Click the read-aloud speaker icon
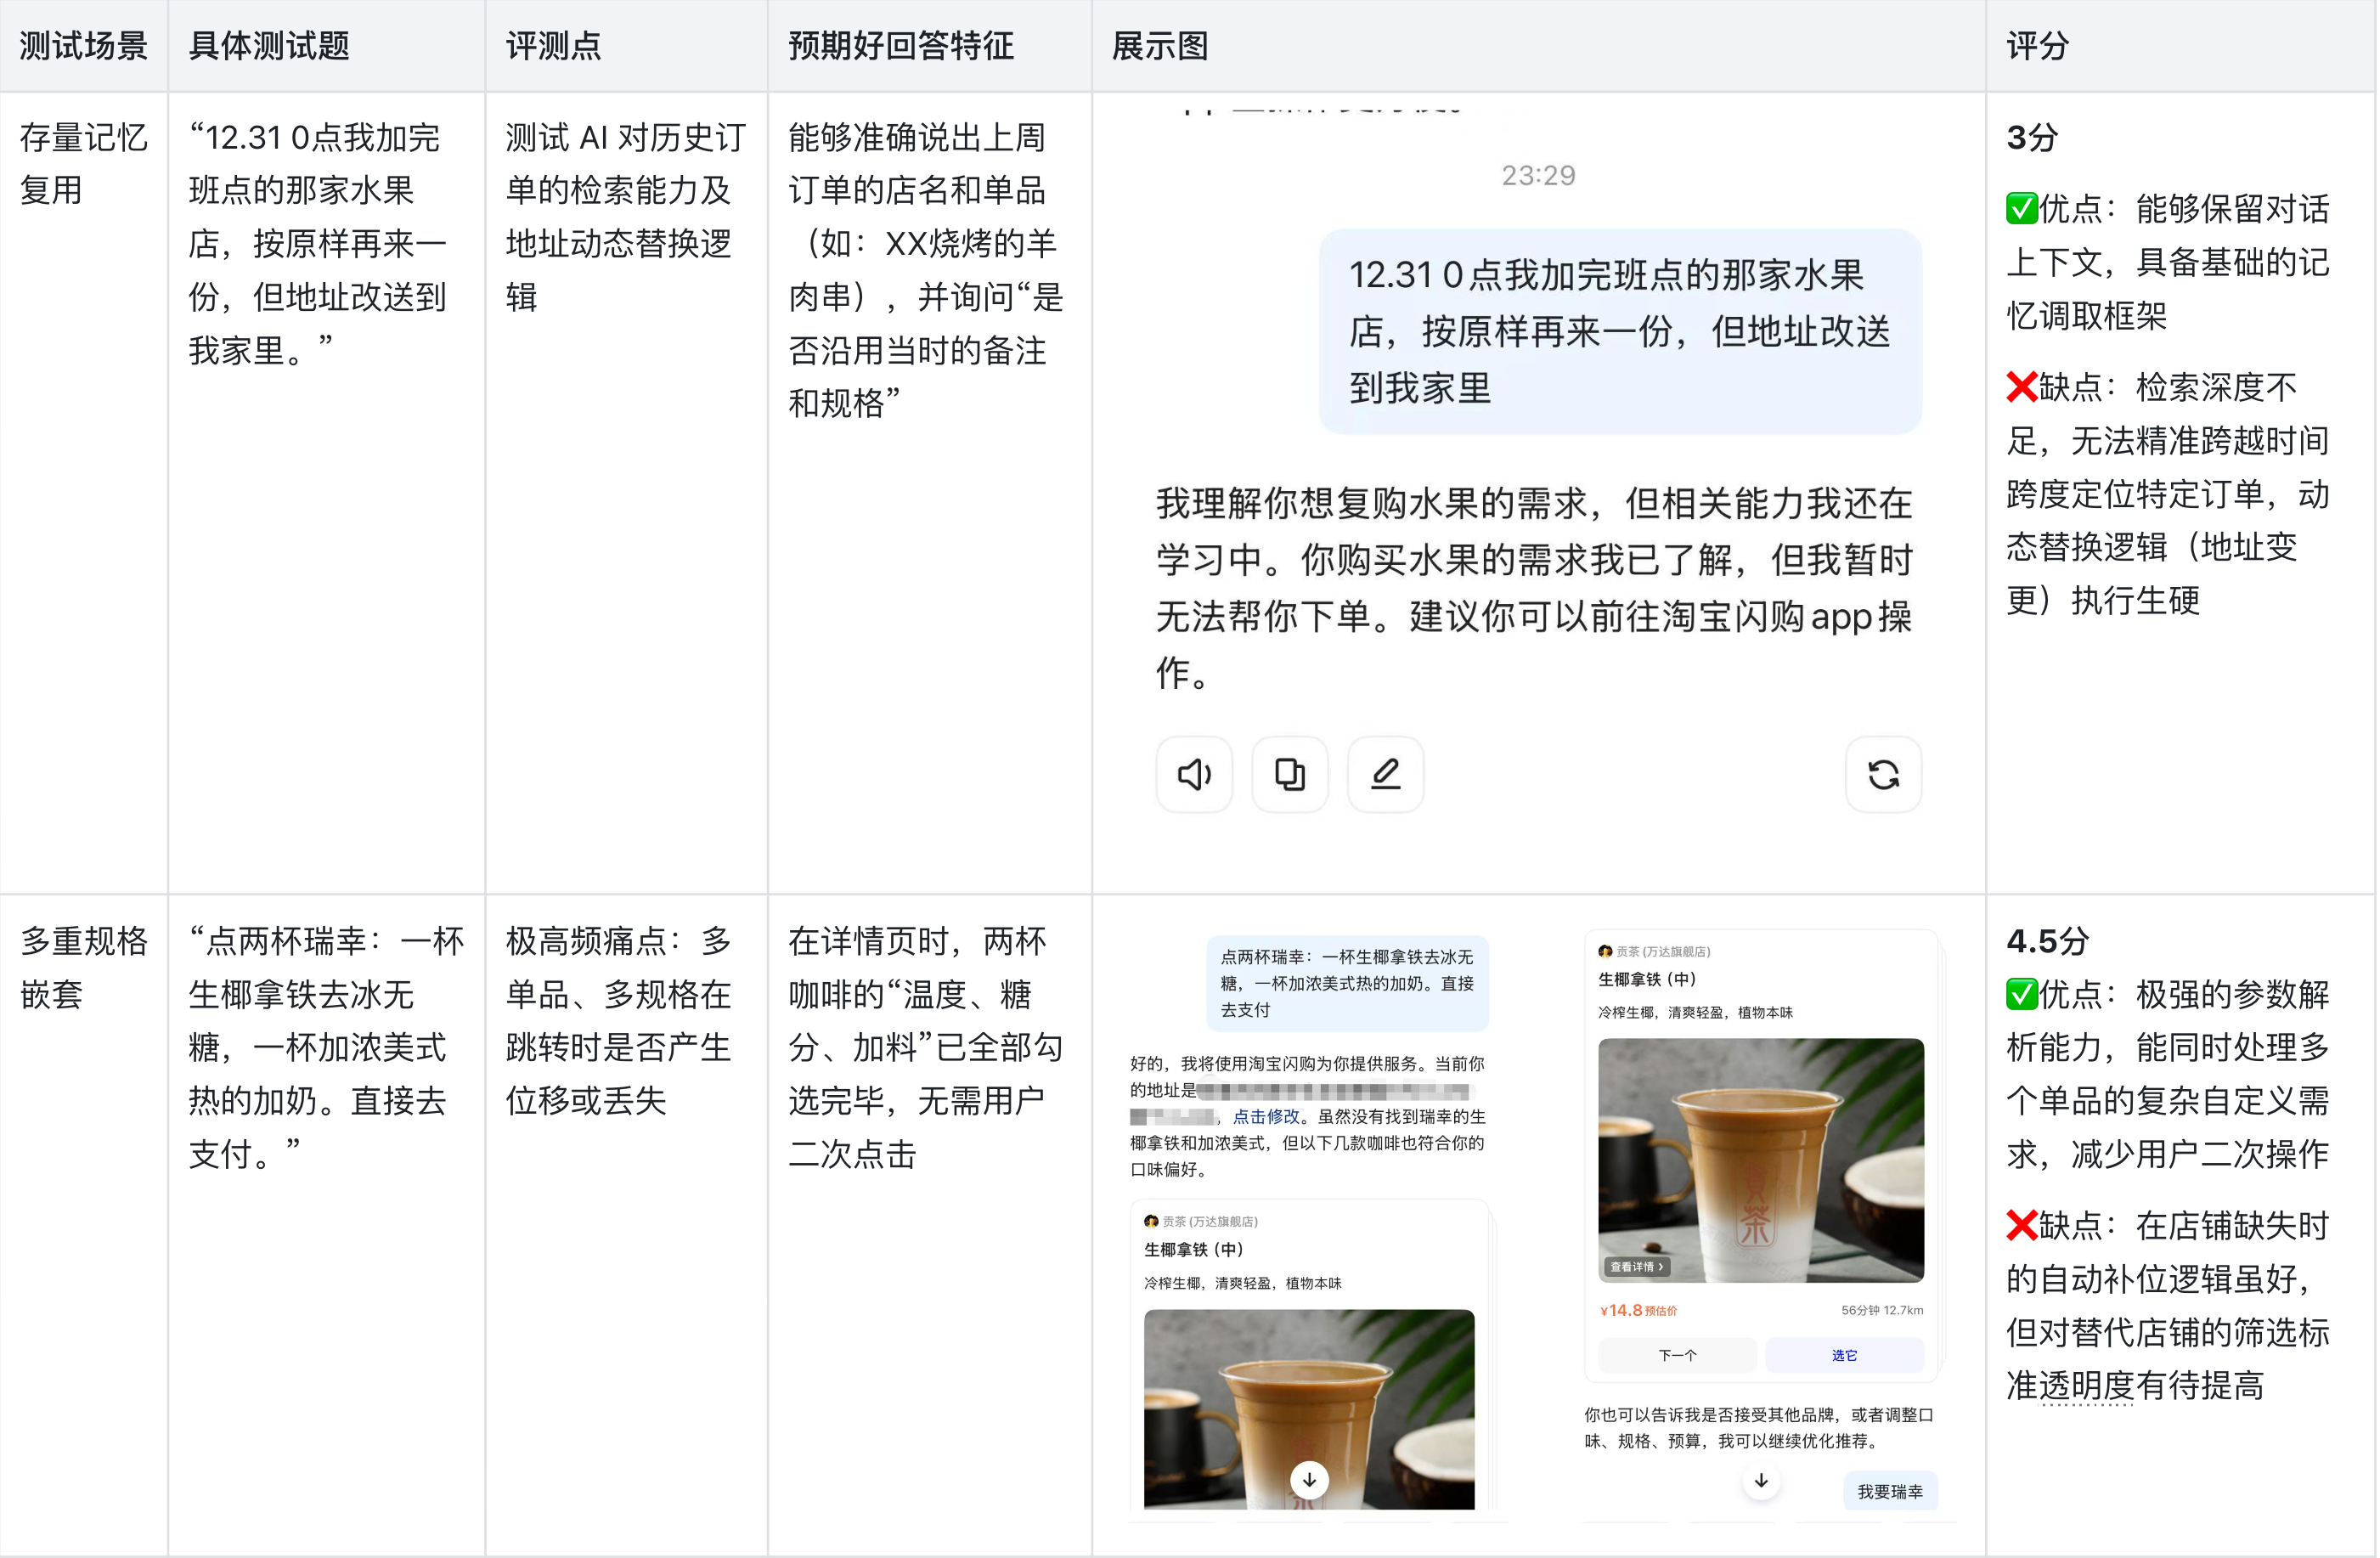 pyautogui.click(x=1194, y=774)
